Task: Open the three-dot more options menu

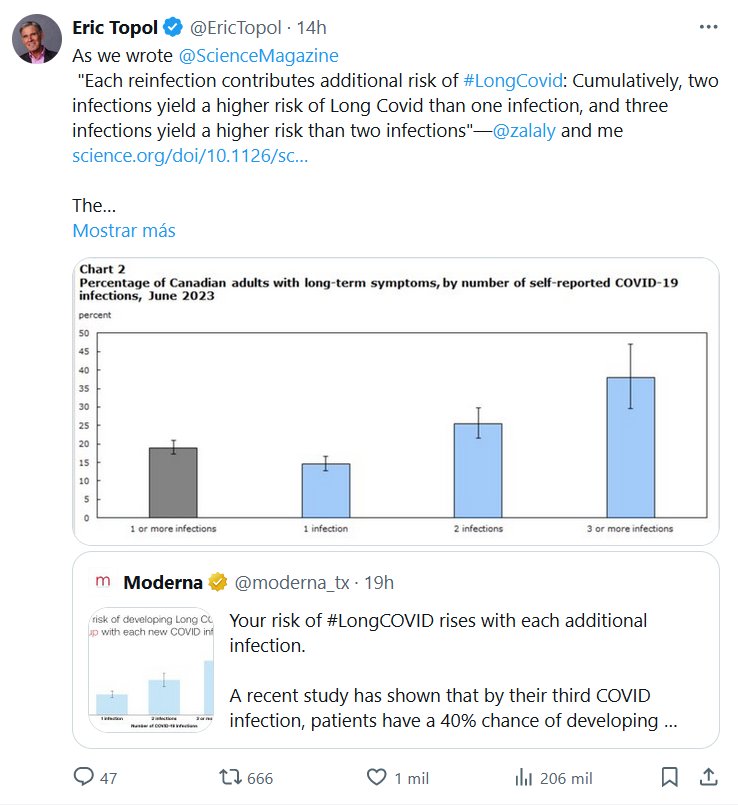Action: (x=709, y=27)
